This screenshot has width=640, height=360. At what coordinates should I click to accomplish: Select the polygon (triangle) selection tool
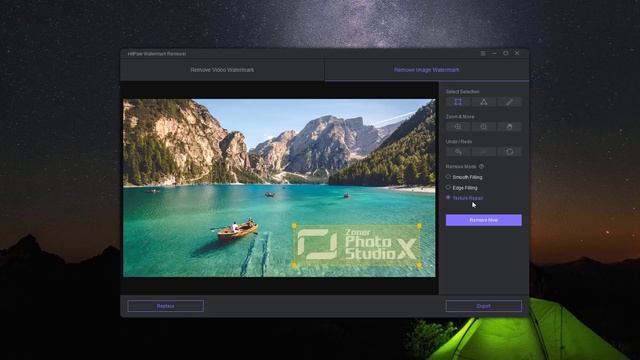click(484, 102)
